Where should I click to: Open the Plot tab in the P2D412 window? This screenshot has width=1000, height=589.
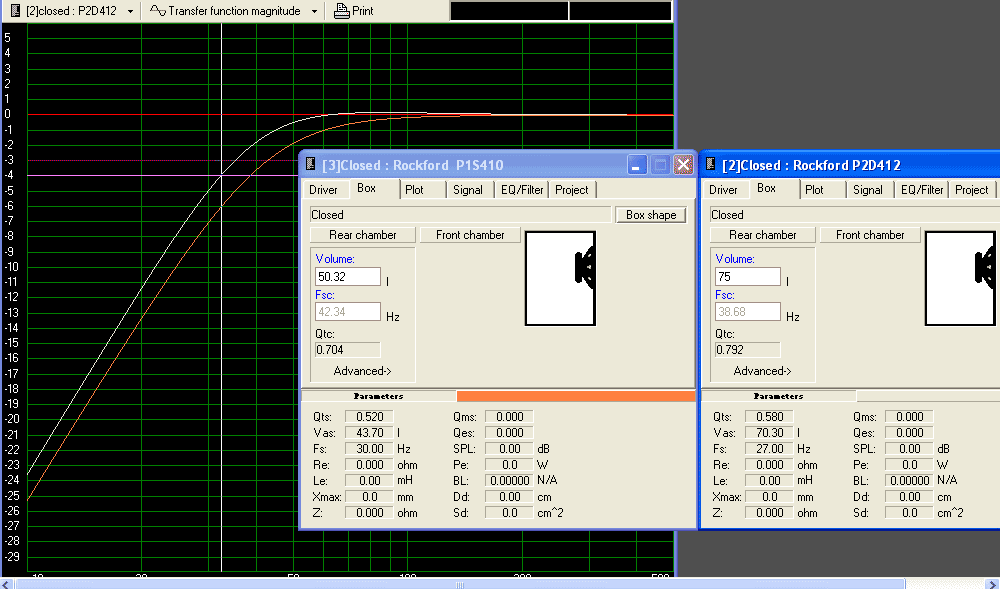click(x=814, y=190)
